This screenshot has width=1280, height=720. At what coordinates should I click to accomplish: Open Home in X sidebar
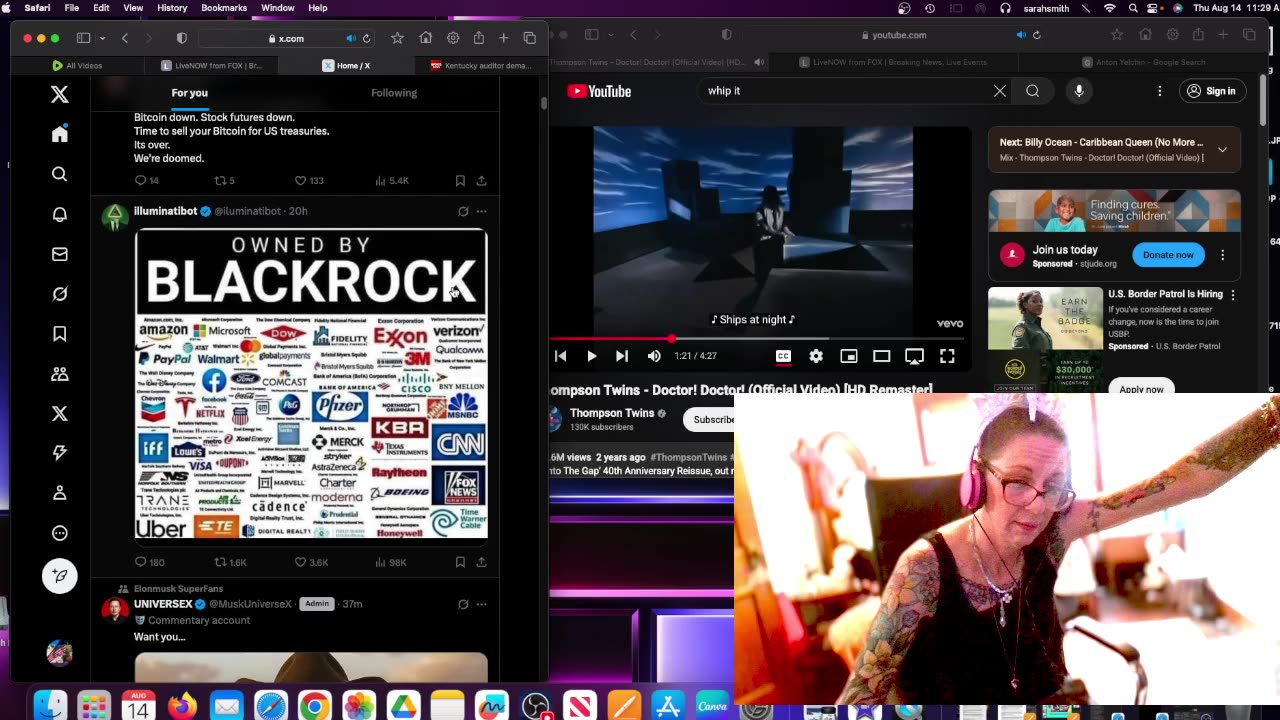pyautogui.click(x=60, y=134)
